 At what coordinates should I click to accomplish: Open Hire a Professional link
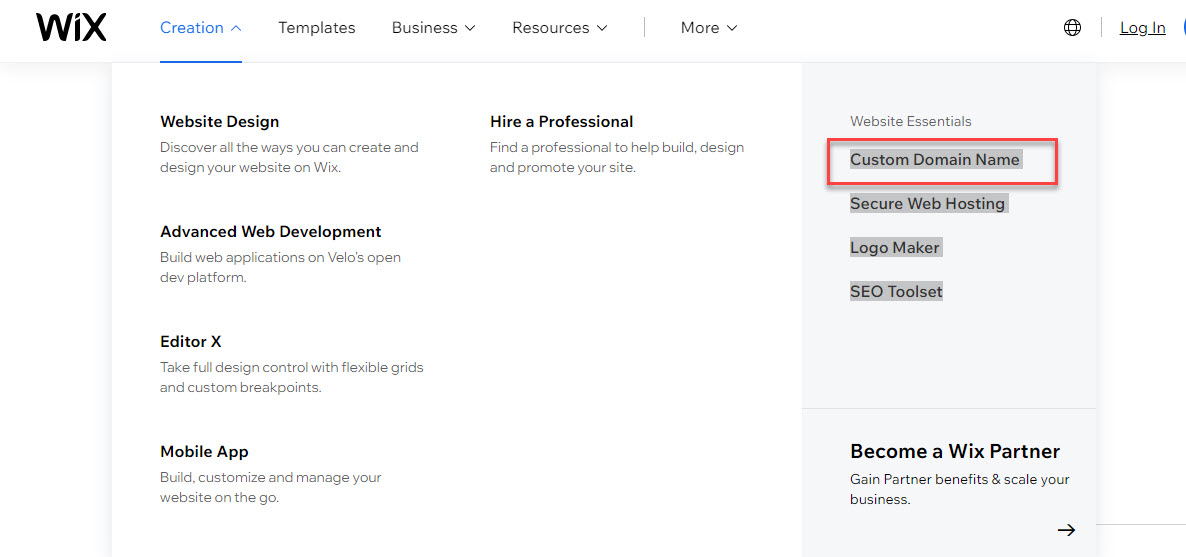pos(561,121)
